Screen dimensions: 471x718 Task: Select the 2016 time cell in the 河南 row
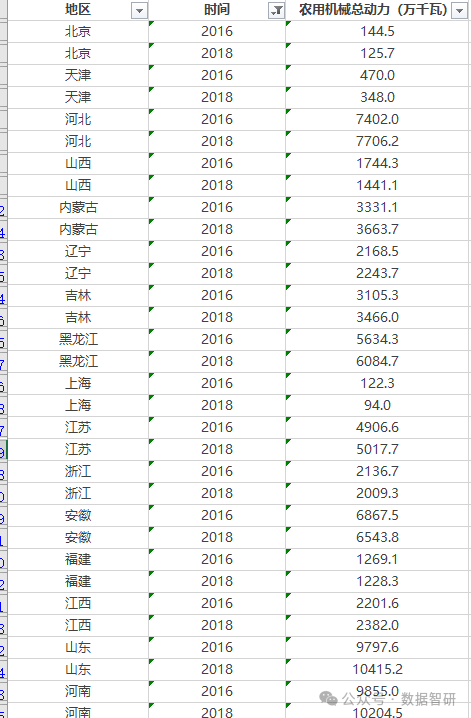pyautogui.click(x=217, y=691)
